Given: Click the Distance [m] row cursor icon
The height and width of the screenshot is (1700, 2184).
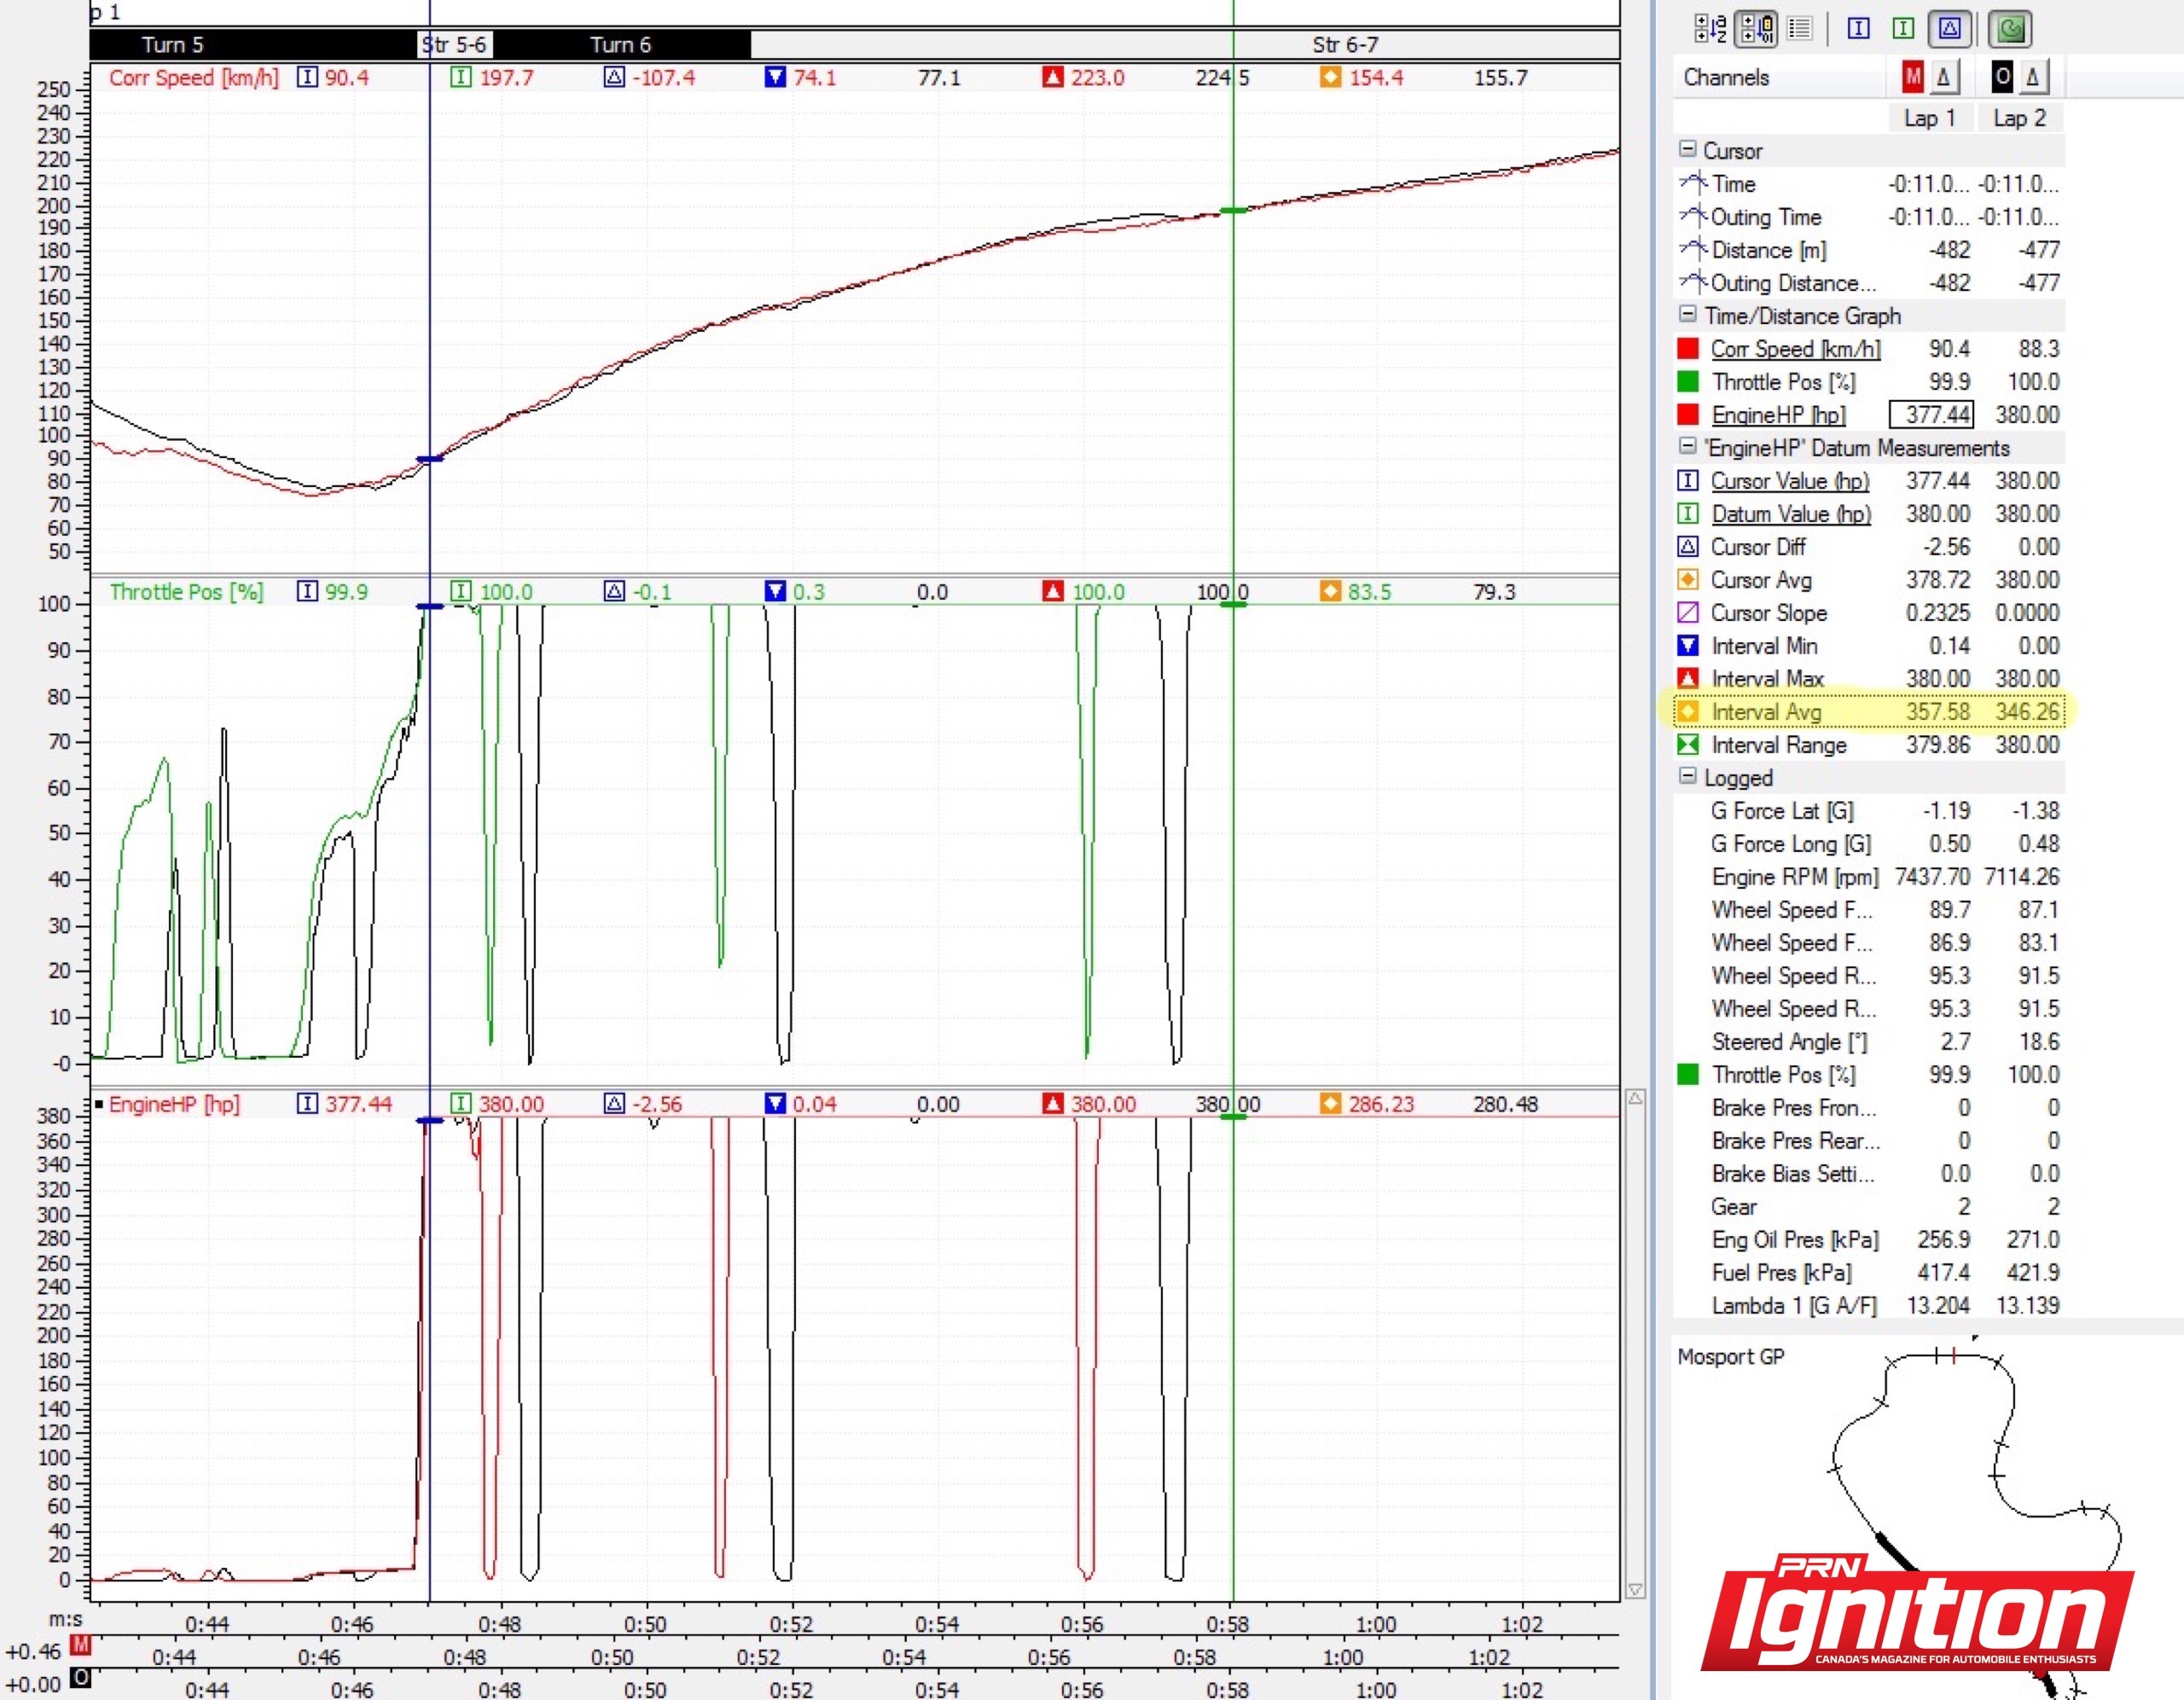Looking at the screenshot, I should 1693,249.
